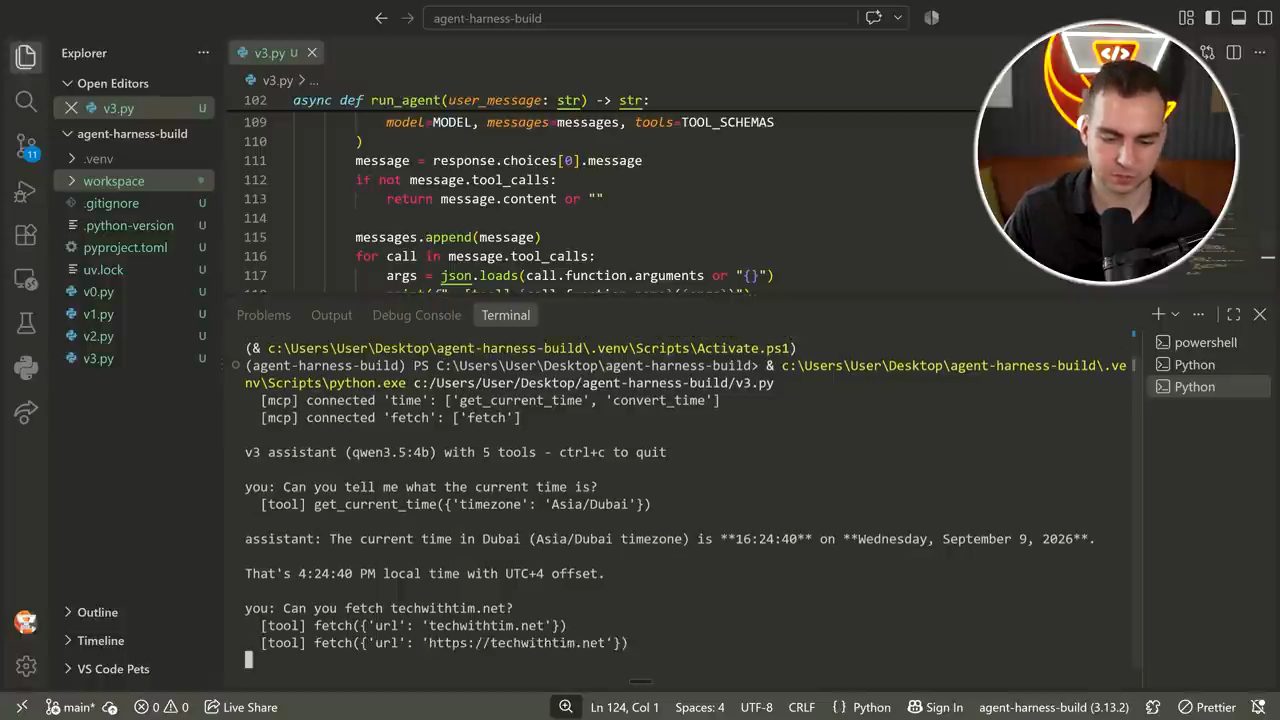Switch to the Debug Console tab
The height and width of the screenshot is (720, 1280).
(416, 315)
